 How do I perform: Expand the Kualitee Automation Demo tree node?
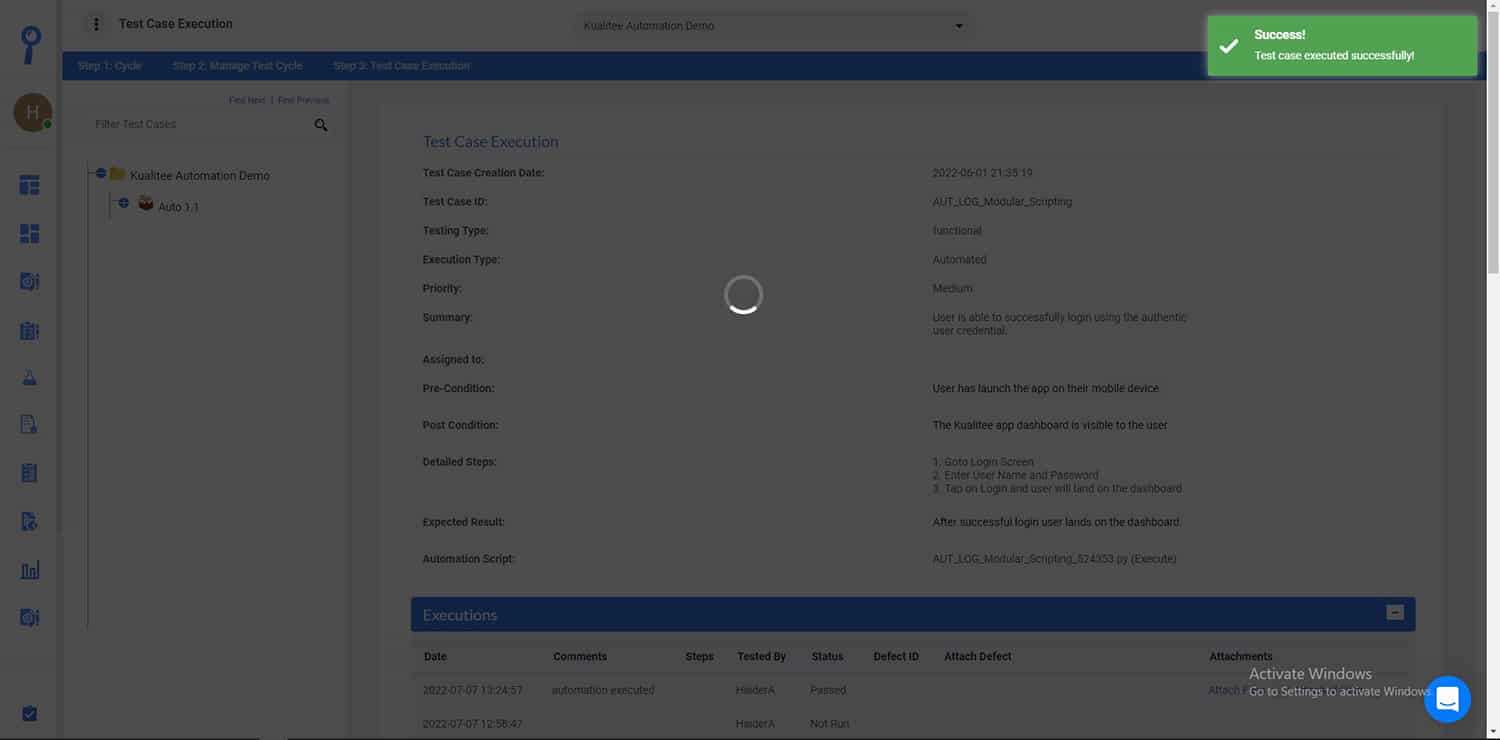(x=100, y=172)
